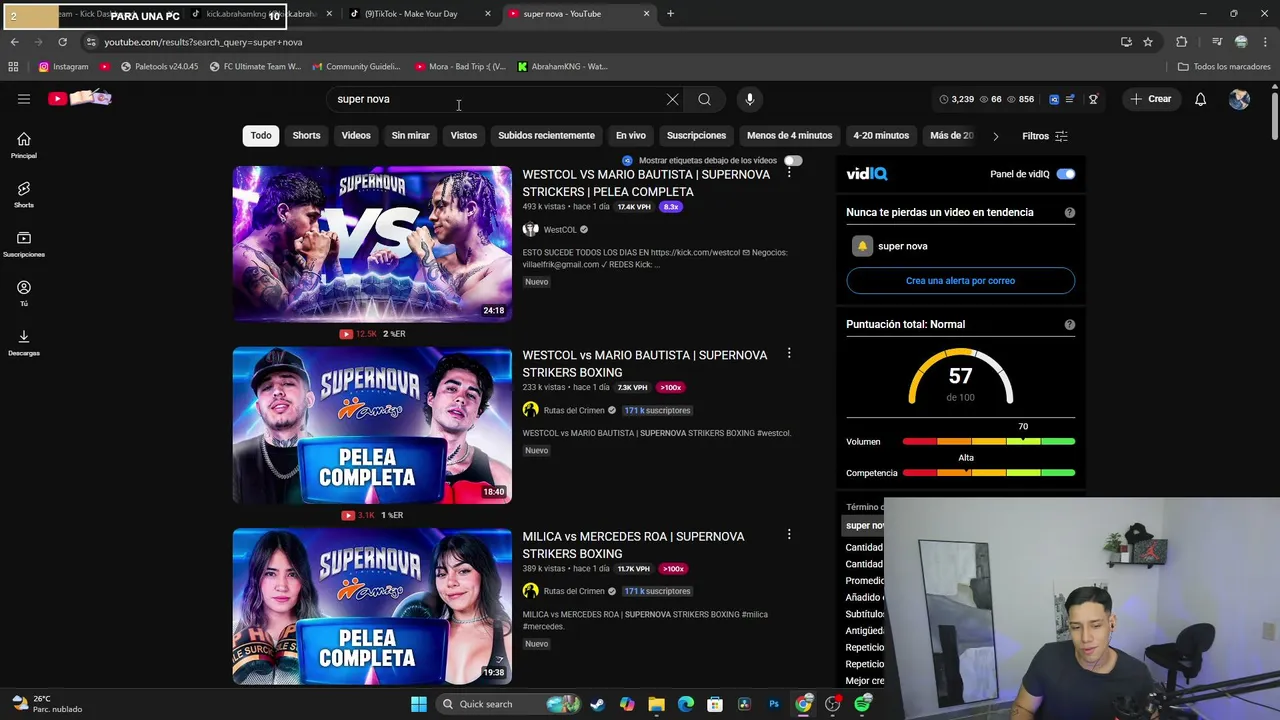
Task: Select the Sin mirar filter chip
Action: coord(410,135)
